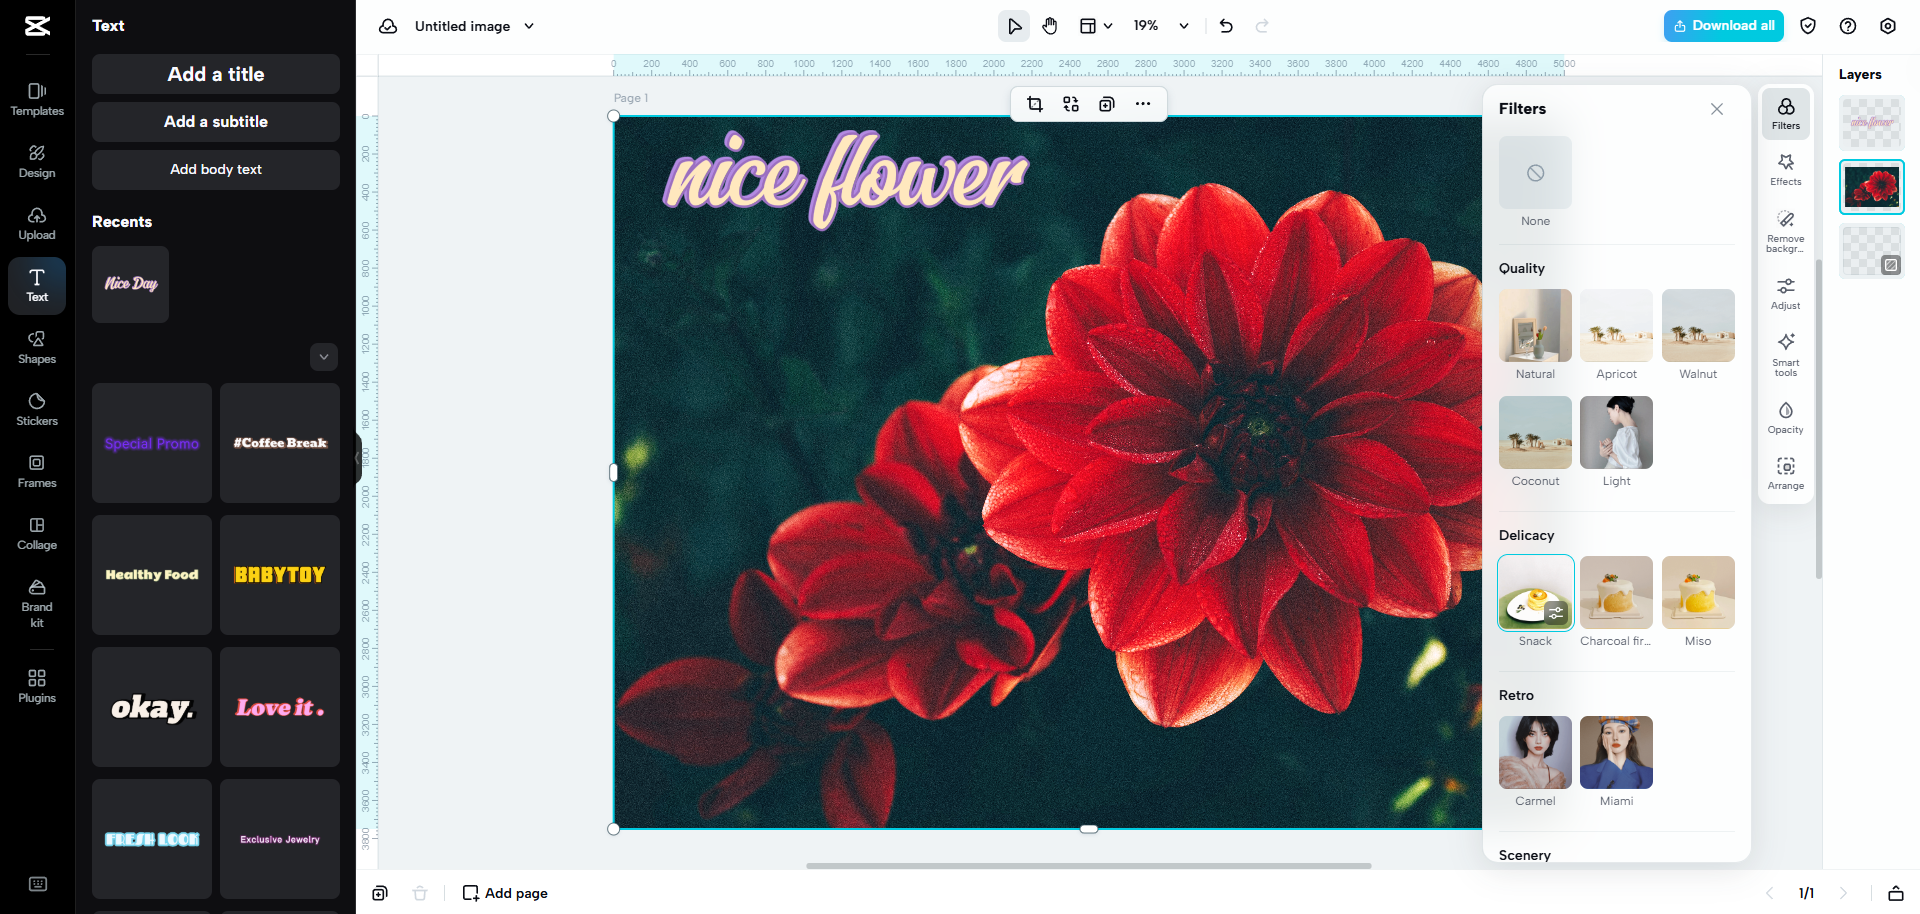1920x914 pixels.
Task: Crop the selected flower image
Action: [1035, 103]
